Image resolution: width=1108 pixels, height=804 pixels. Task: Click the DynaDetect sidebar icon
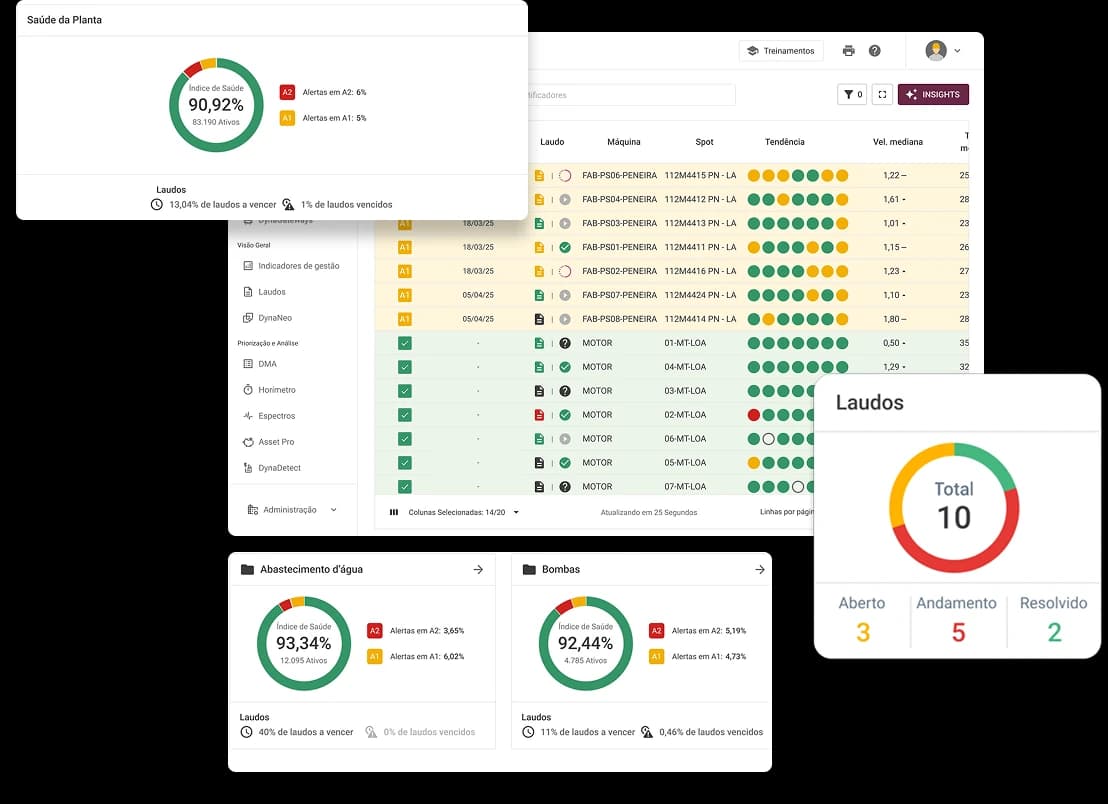pyautogui.click(x=249, y=468)
